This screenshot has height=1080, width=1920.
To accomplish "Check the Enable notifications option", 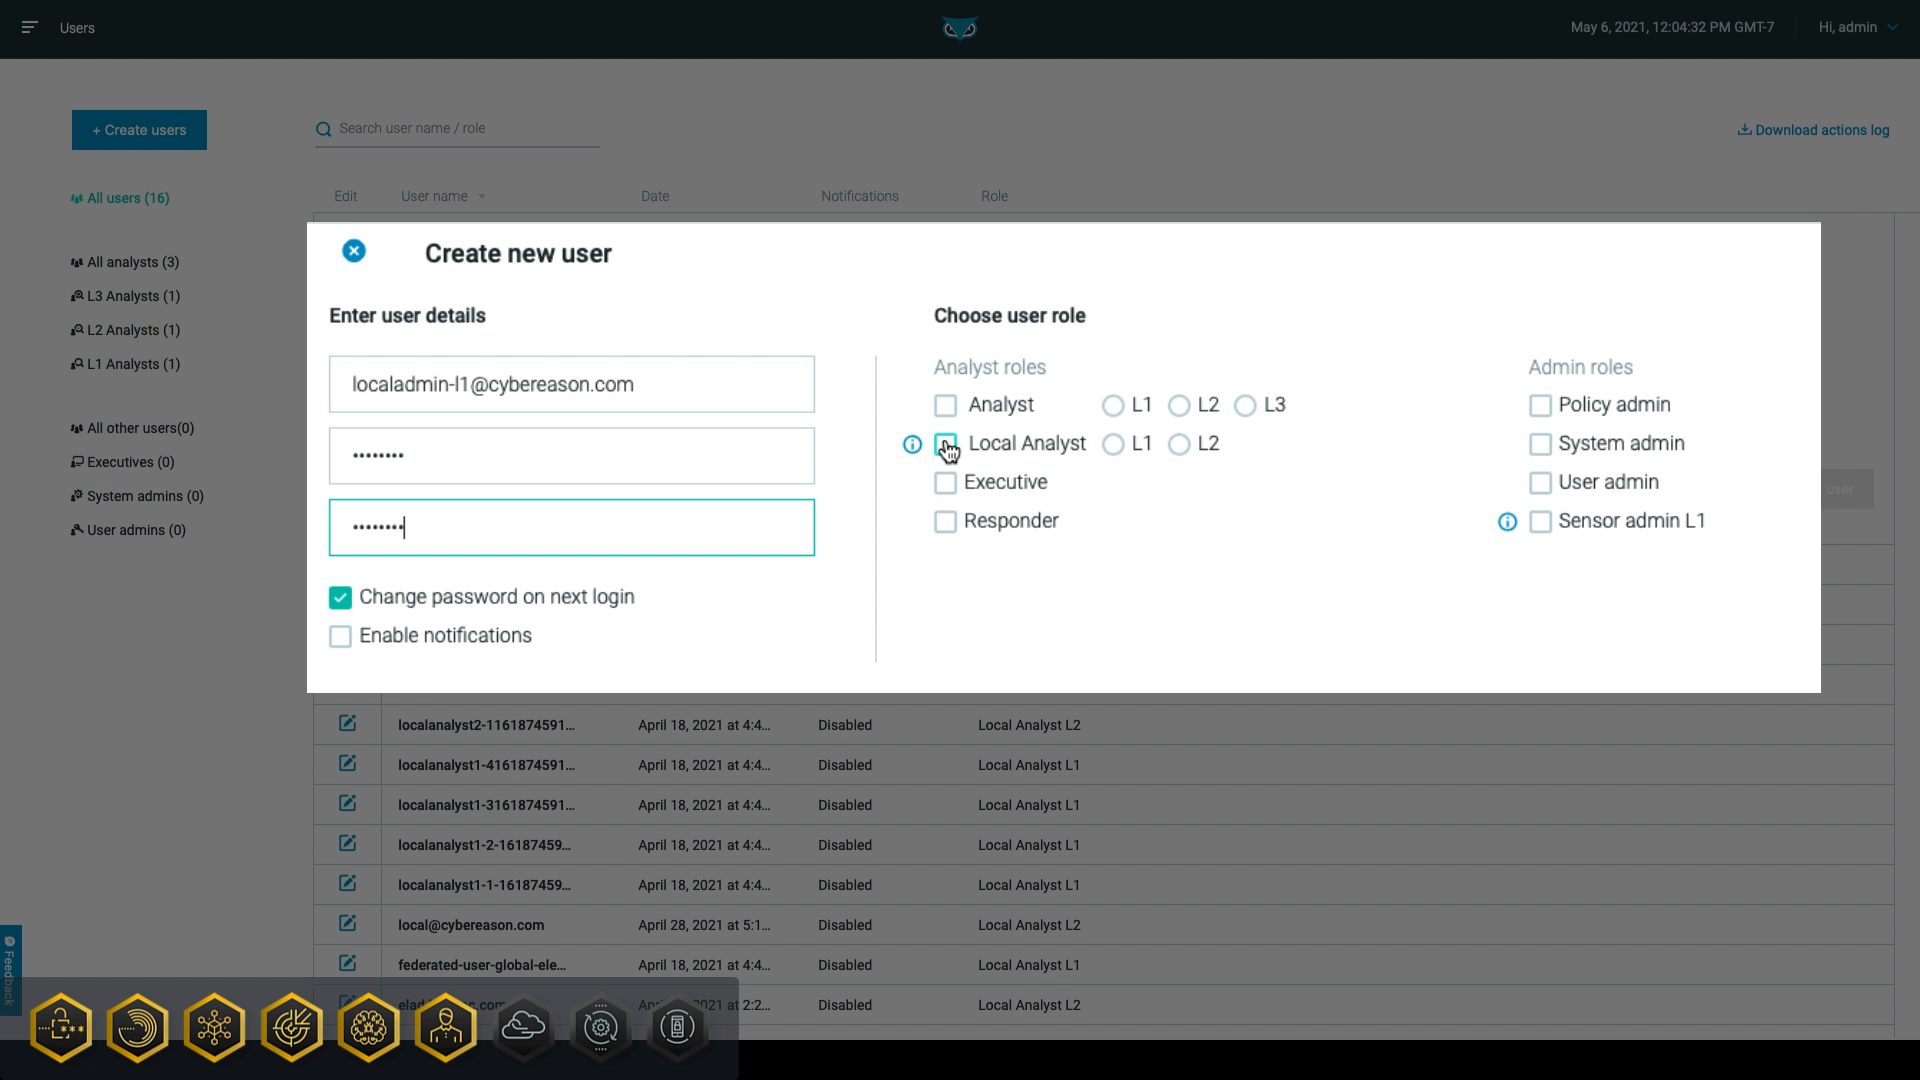I will [x=340, y=636].
